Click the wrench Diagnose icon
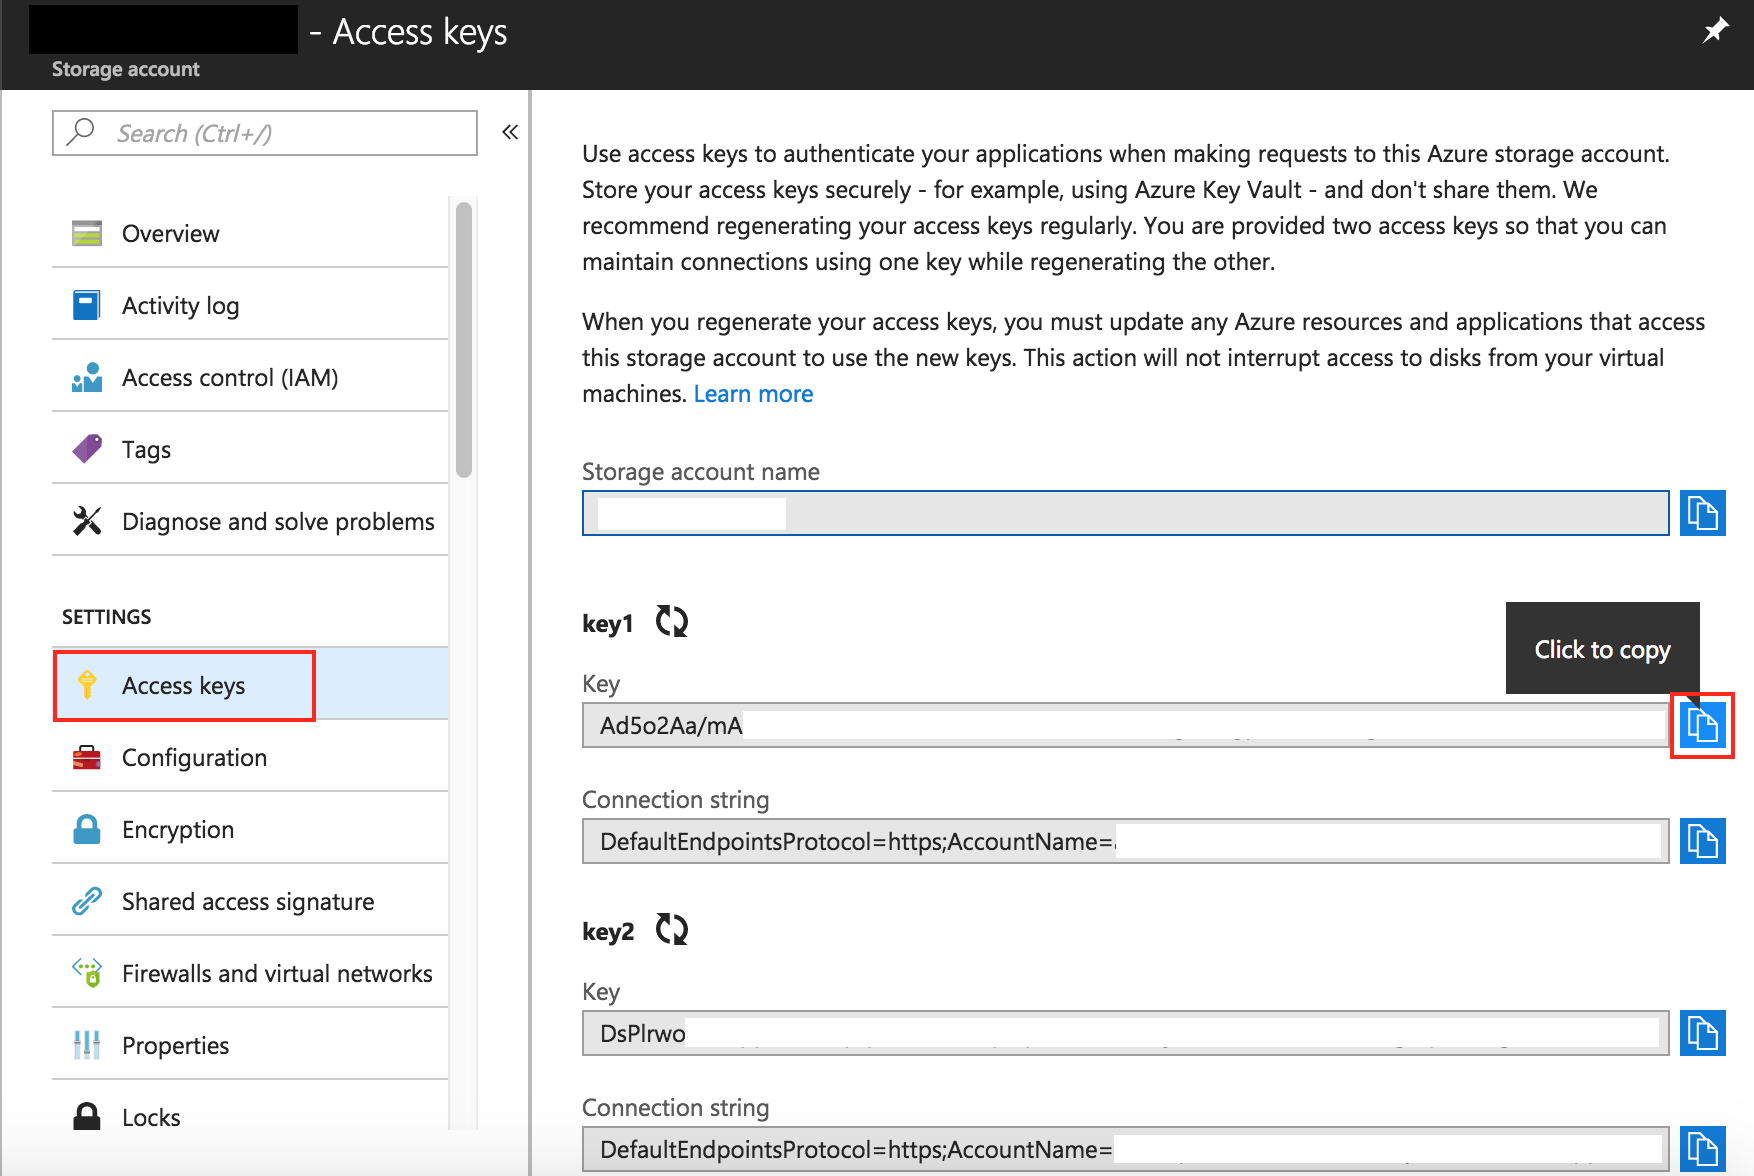The image size is (1754, 1176). point(87,521)
